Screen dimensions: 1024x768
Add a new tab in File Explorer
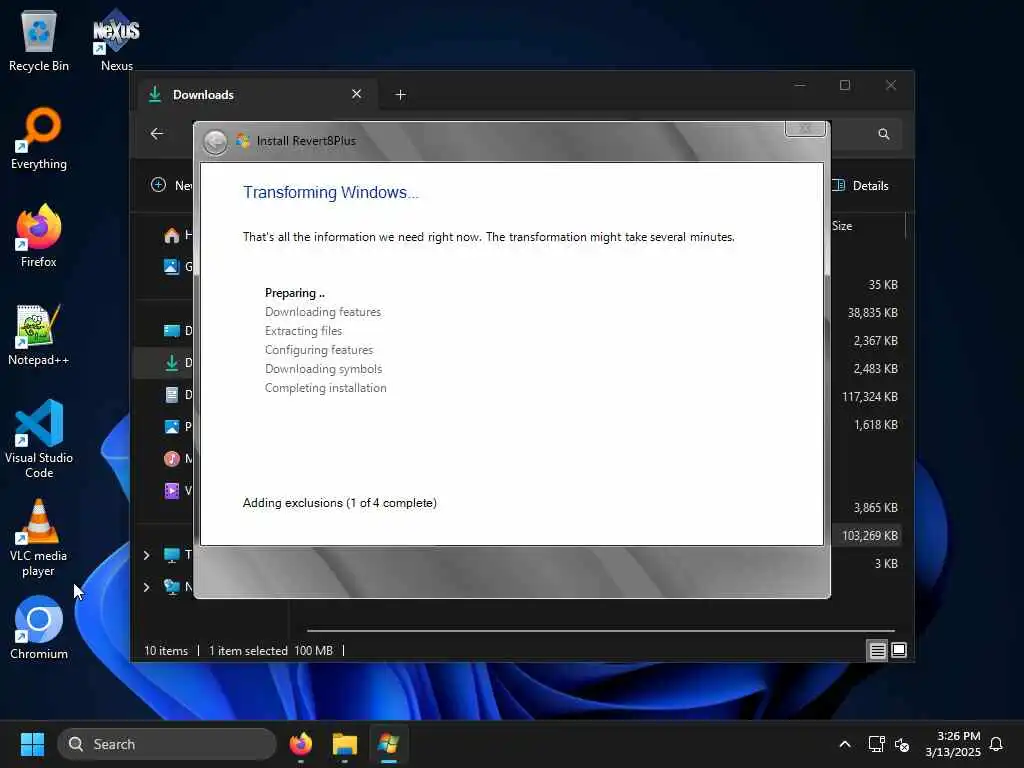click(400, 95)
